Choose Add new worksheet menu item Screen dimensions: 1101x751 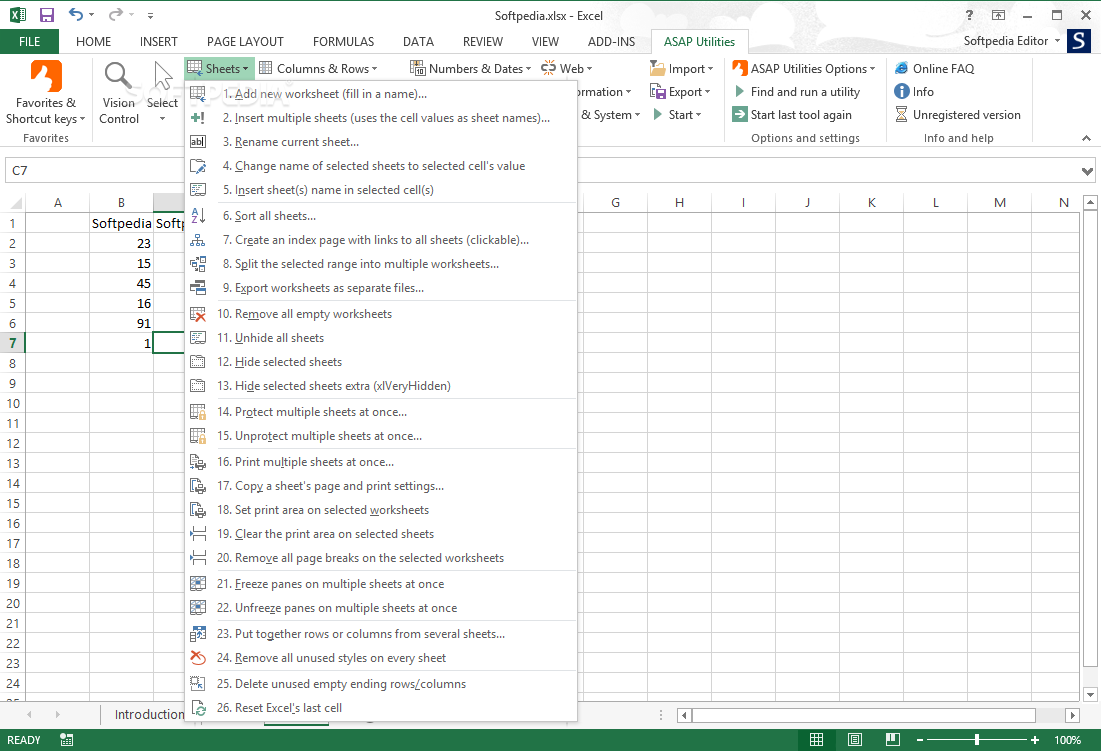coord(381,94)
